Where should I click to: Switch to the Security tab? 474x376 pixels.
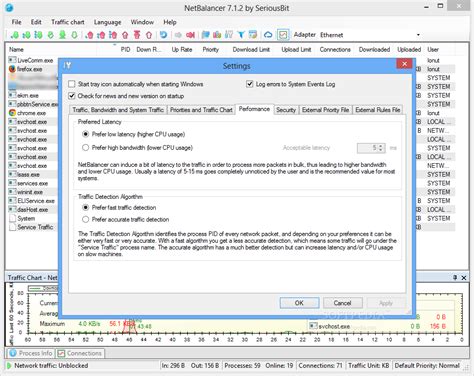tap(286, 110)
